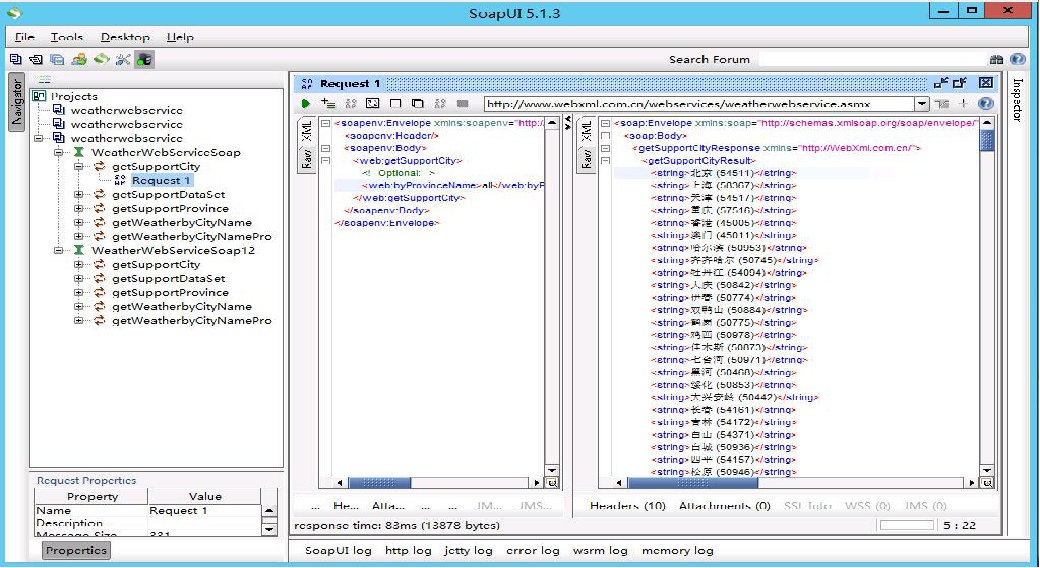This screenshot has width=1040, height=568.
Task: Open the File menu
Action: tap(25, 37)
